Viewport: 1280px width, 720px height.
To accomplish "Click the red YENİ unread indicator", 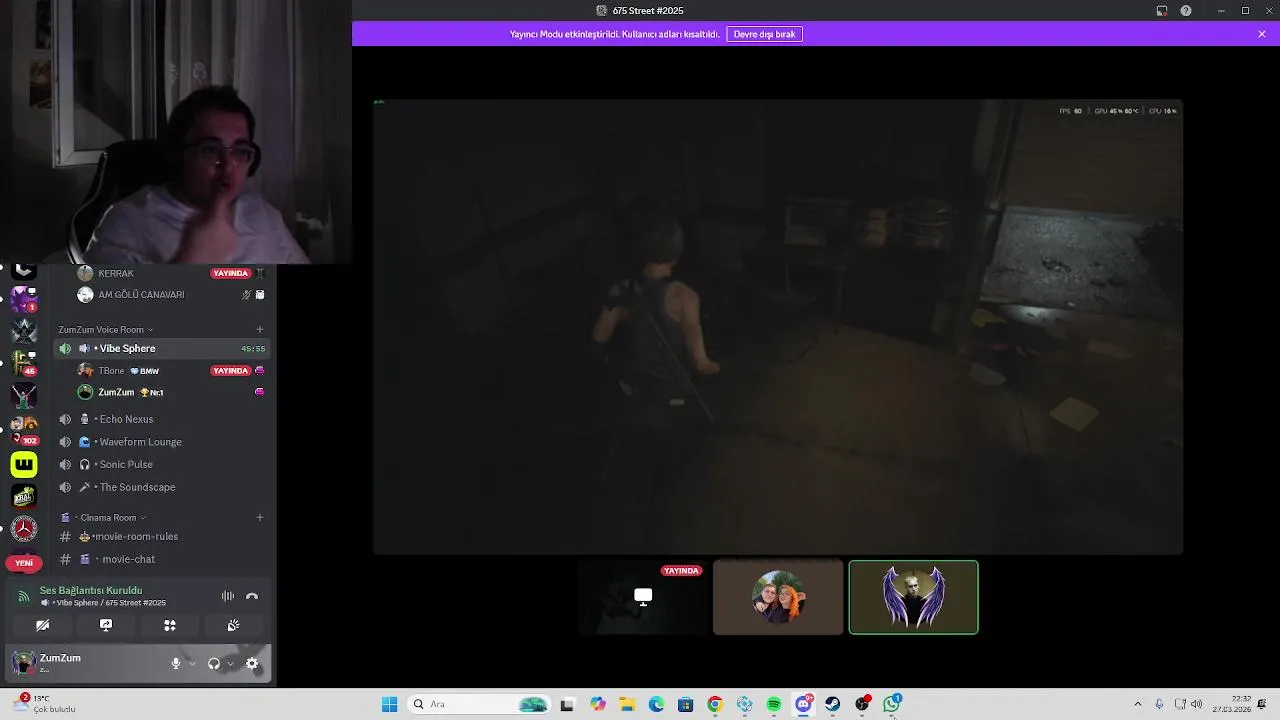I will pyautogui.click(x=24, y=563).
